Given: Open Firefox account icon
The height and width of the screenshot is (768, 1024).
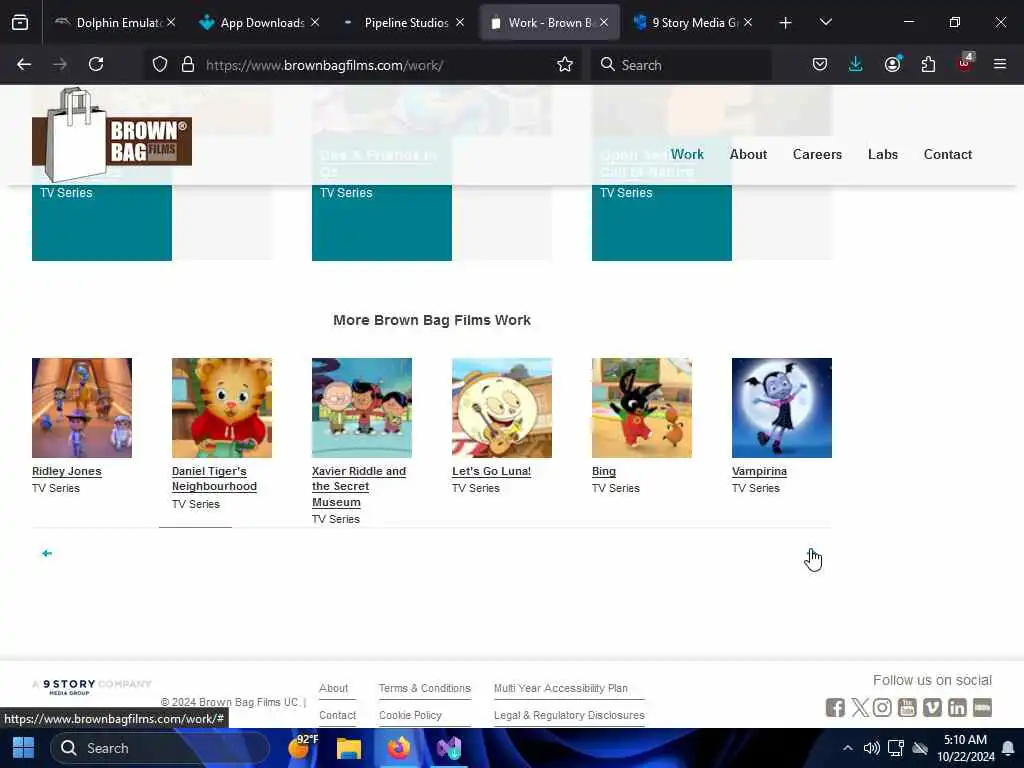Looking at the screenshot, I should pyautogui.click(x=892, y=64).
